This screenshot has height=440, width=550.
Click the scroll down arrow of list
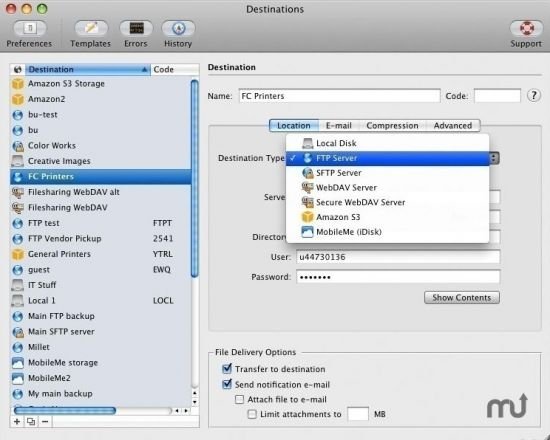click(195, 402)
